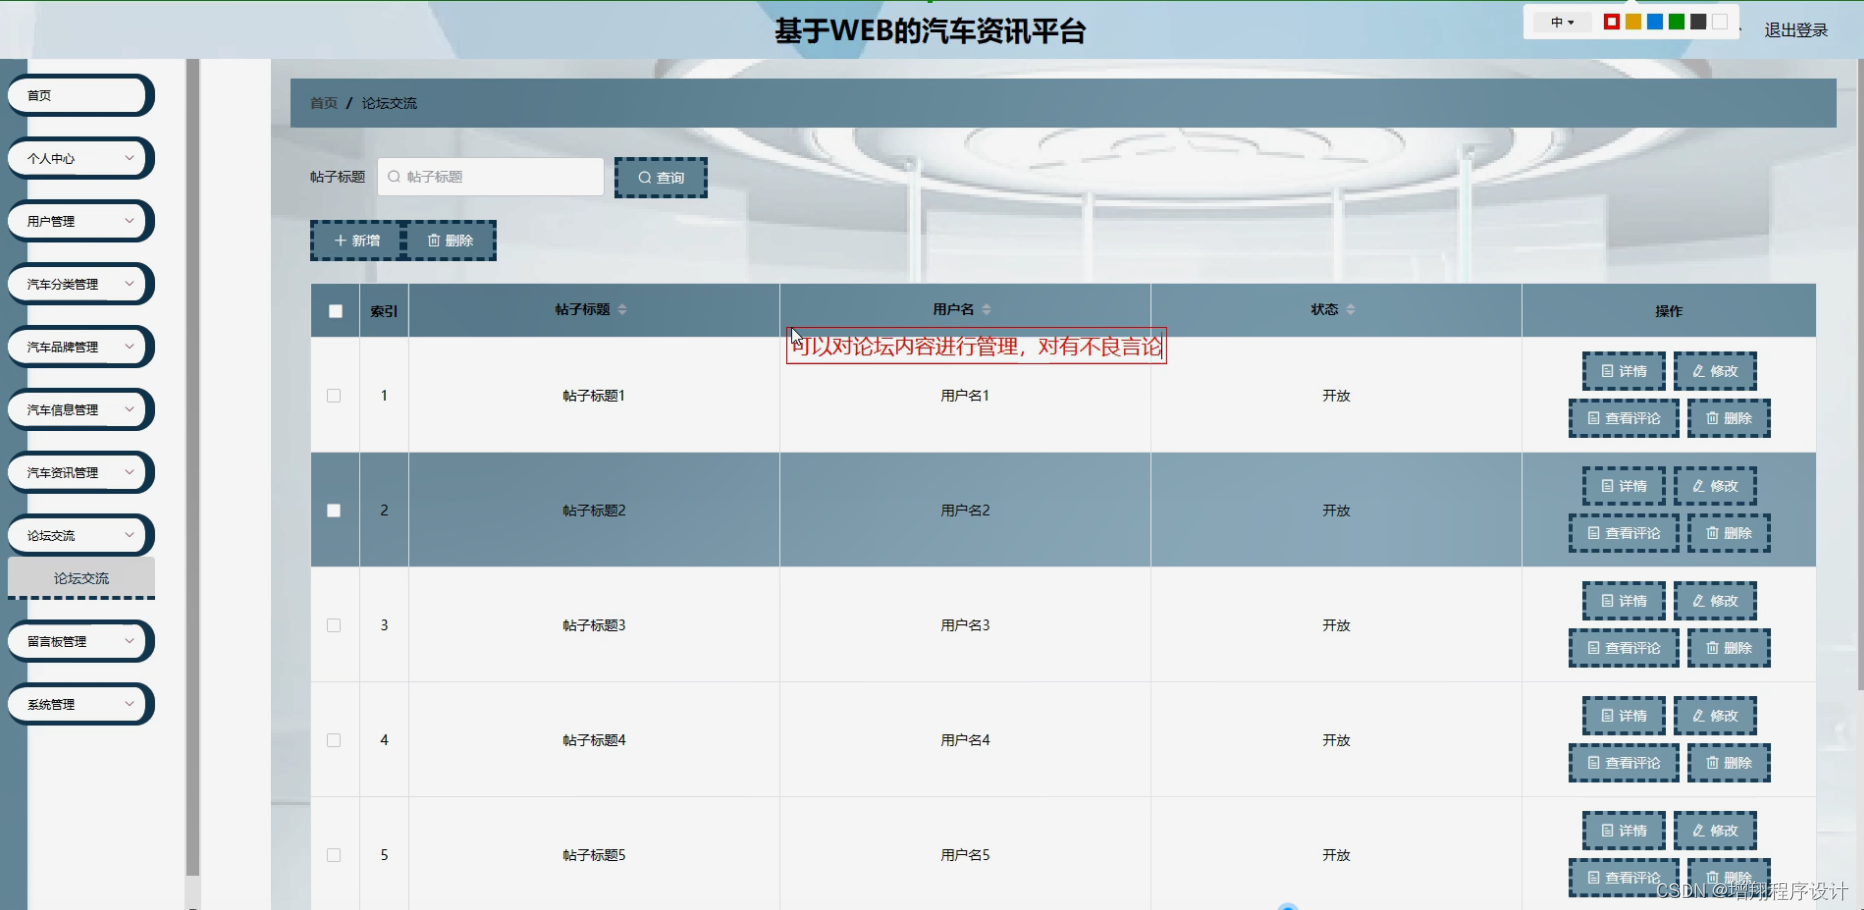Select the blue theme color swatch

click(x=1655, y=21)
